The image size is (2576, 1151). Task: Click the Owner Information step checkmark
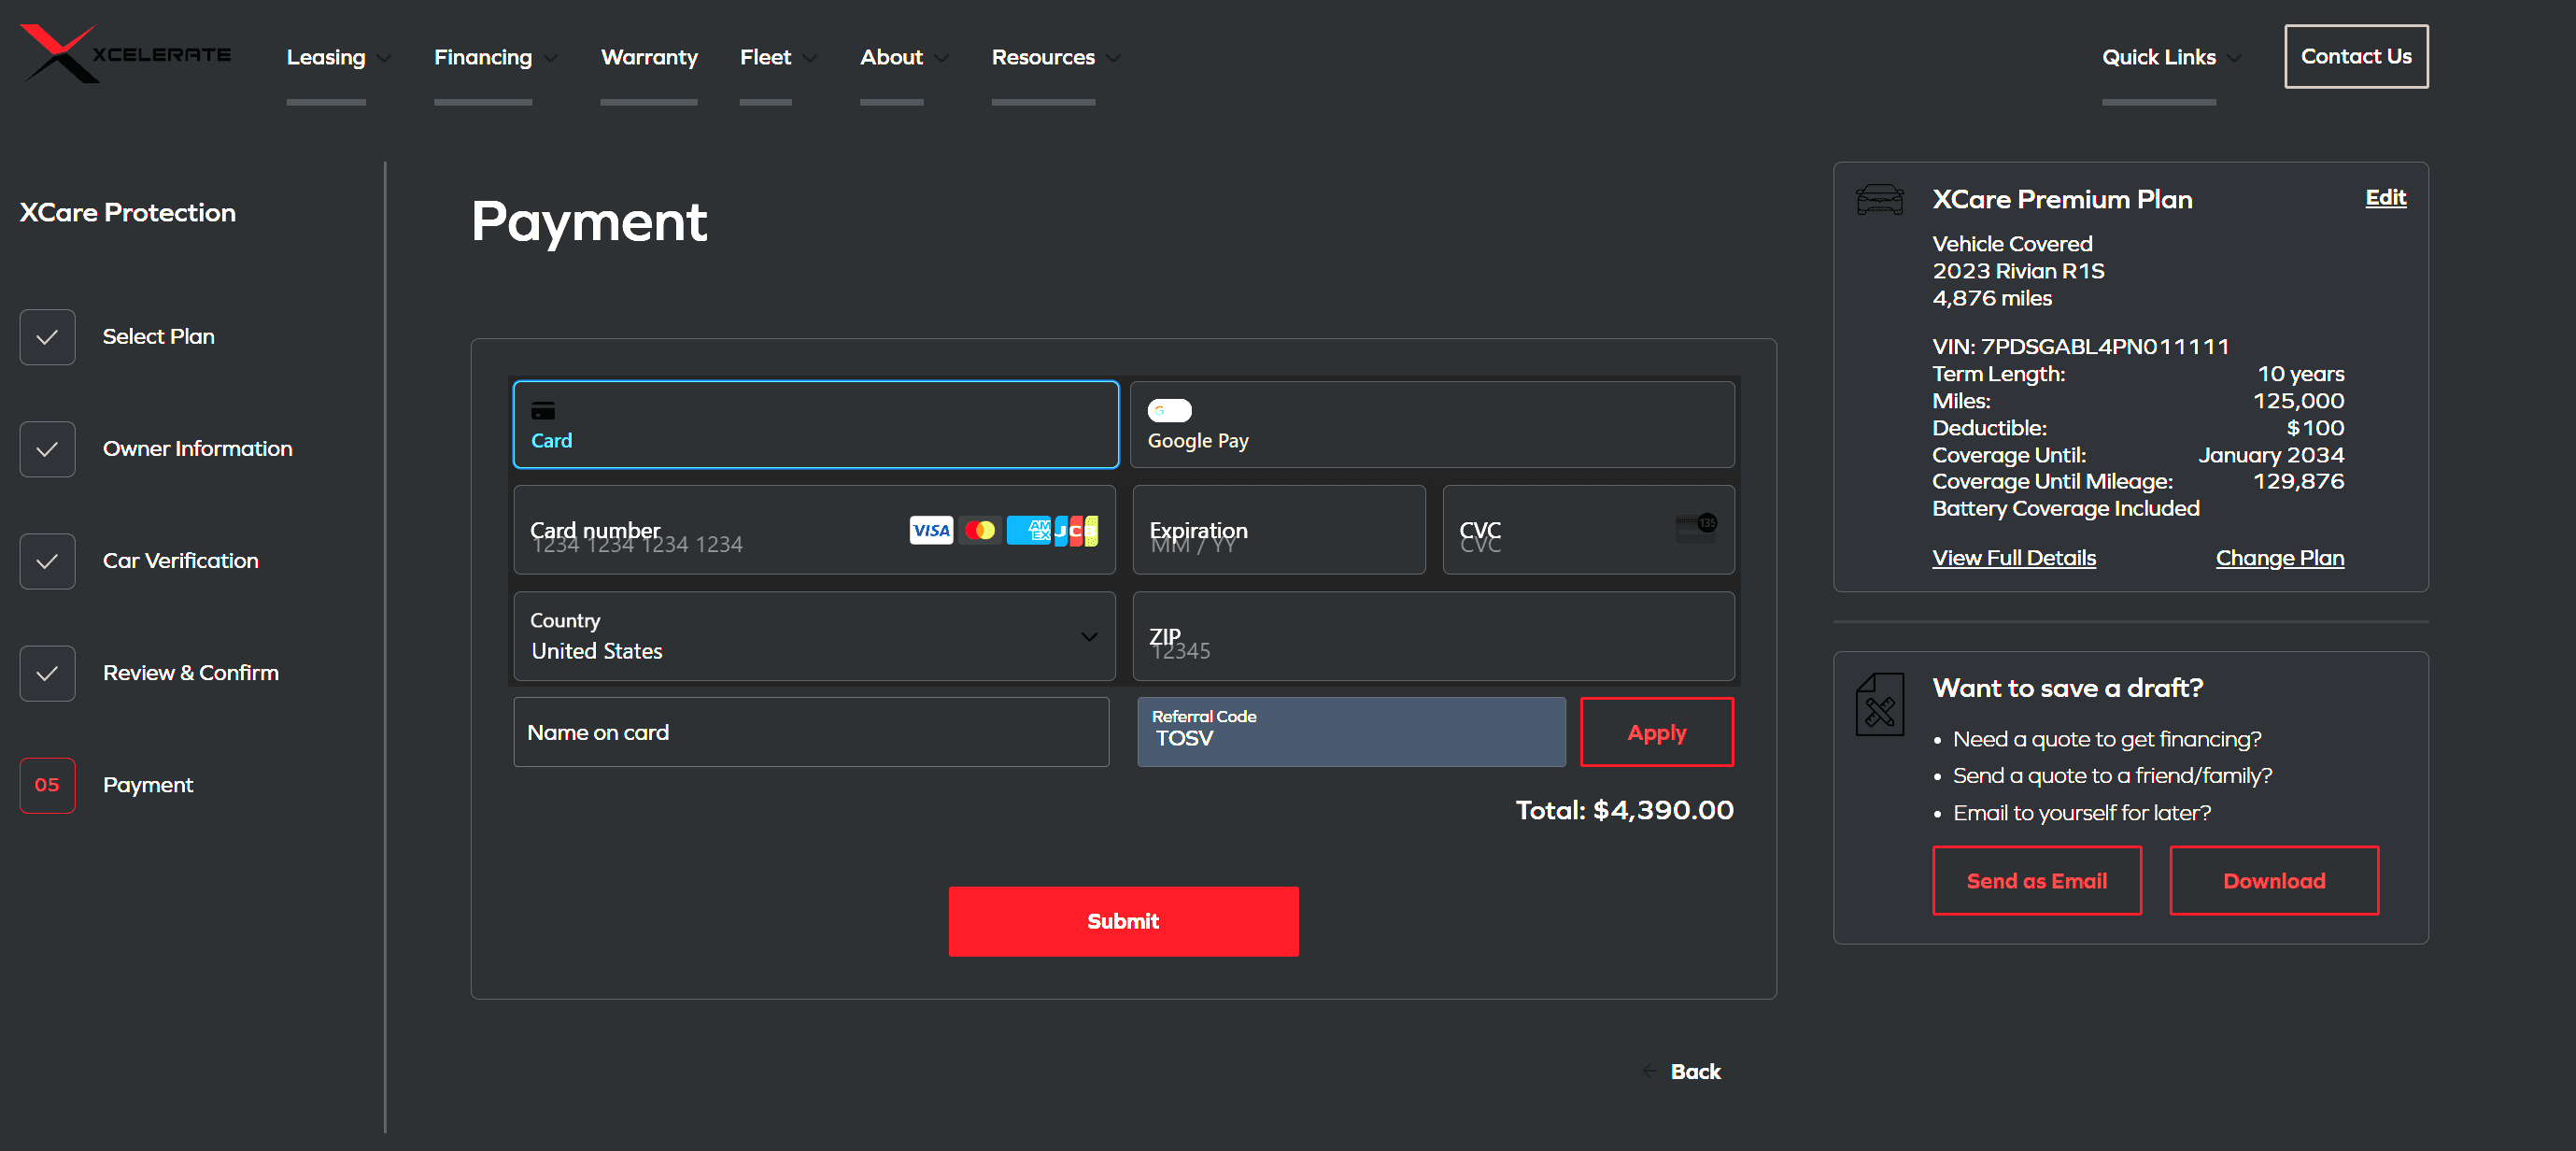47,449
